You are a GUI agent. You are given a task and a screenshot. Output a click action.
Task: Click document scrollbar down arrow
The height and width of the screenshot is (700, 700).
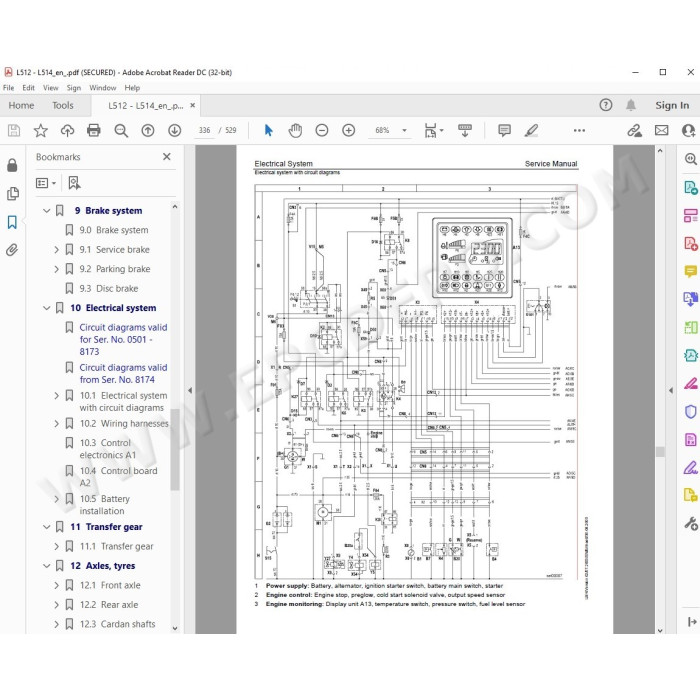tap(660, 630)
